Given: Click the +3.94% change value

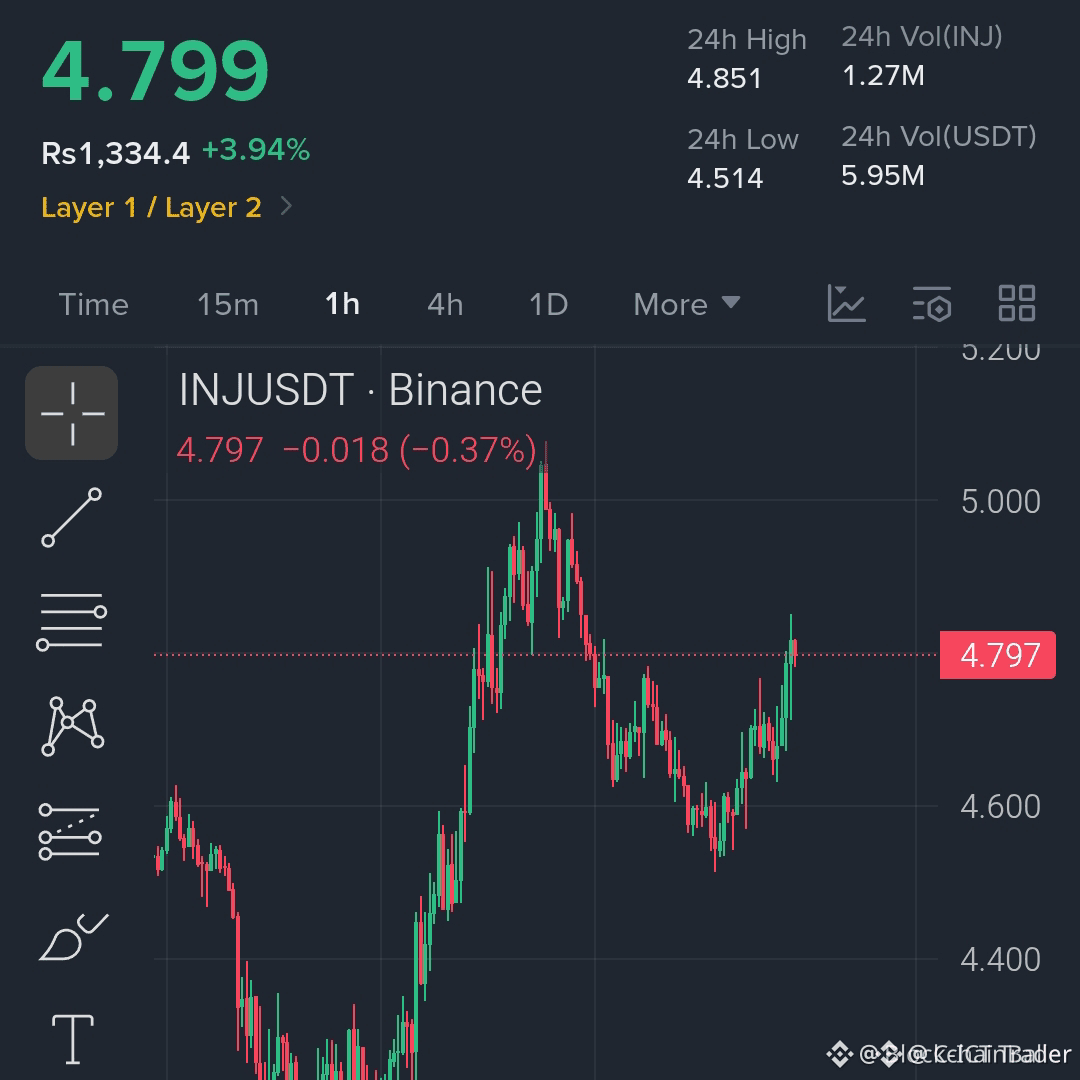Looking at the screenshot, I should [x=256, y=149].
